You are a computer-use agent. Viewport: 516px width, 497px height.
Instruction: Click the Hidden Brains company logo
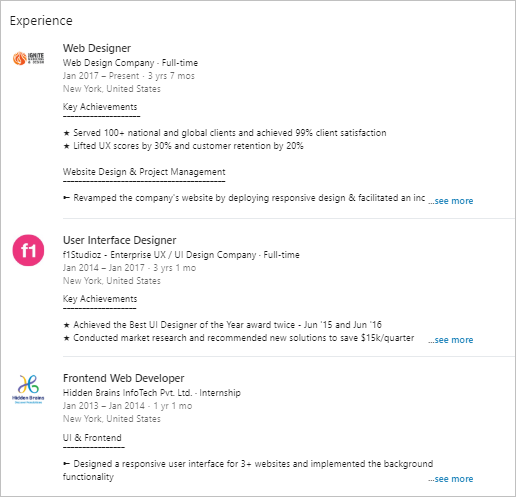[x=28, y=389]
